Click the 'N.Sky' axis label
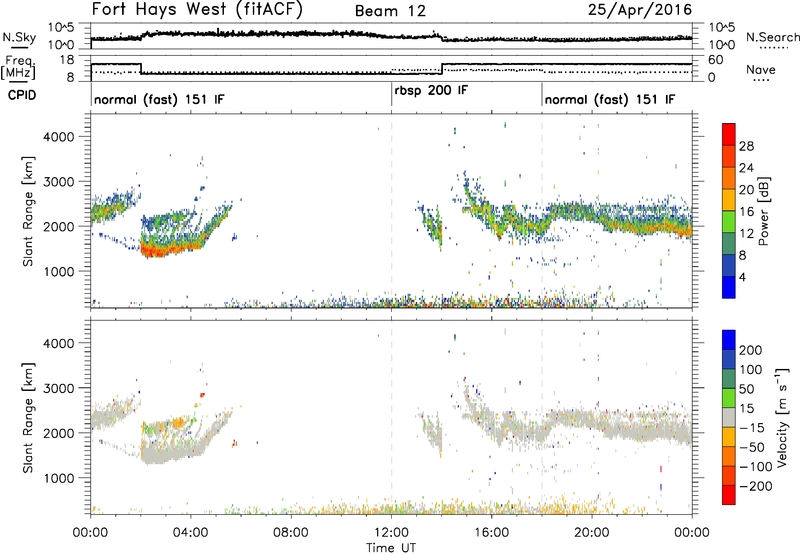The image size is (800, 554). (19, 37)
